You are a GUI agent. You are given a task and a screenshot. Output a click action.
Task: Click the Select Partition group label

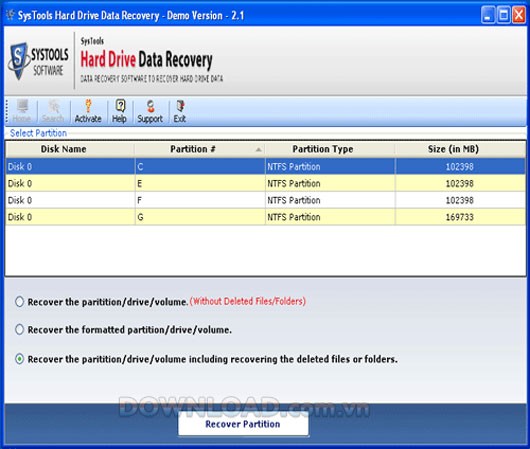(x=38, y=133)
